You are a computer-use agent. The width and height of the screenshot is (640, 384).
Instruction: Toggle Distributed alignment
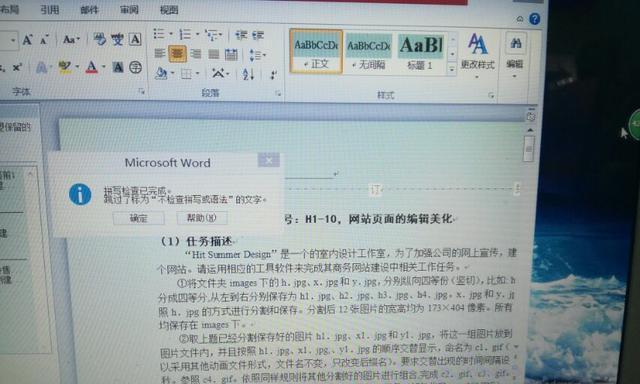tap(231, 54)
